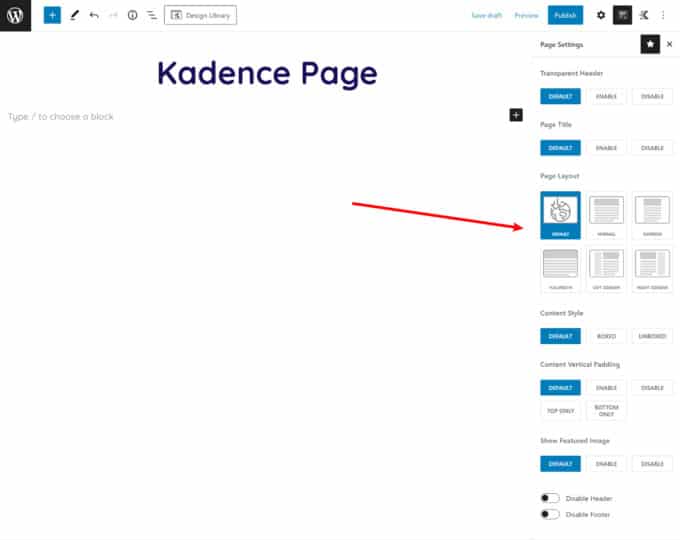Set Show Featured Image to Default
The image size is (680, 540).
click(x=560, y=464)
